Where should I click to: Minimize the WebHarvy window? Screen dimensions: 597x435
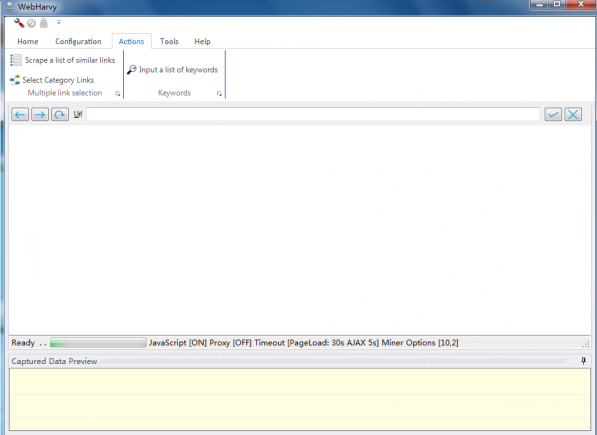click(x=540, y=5)
